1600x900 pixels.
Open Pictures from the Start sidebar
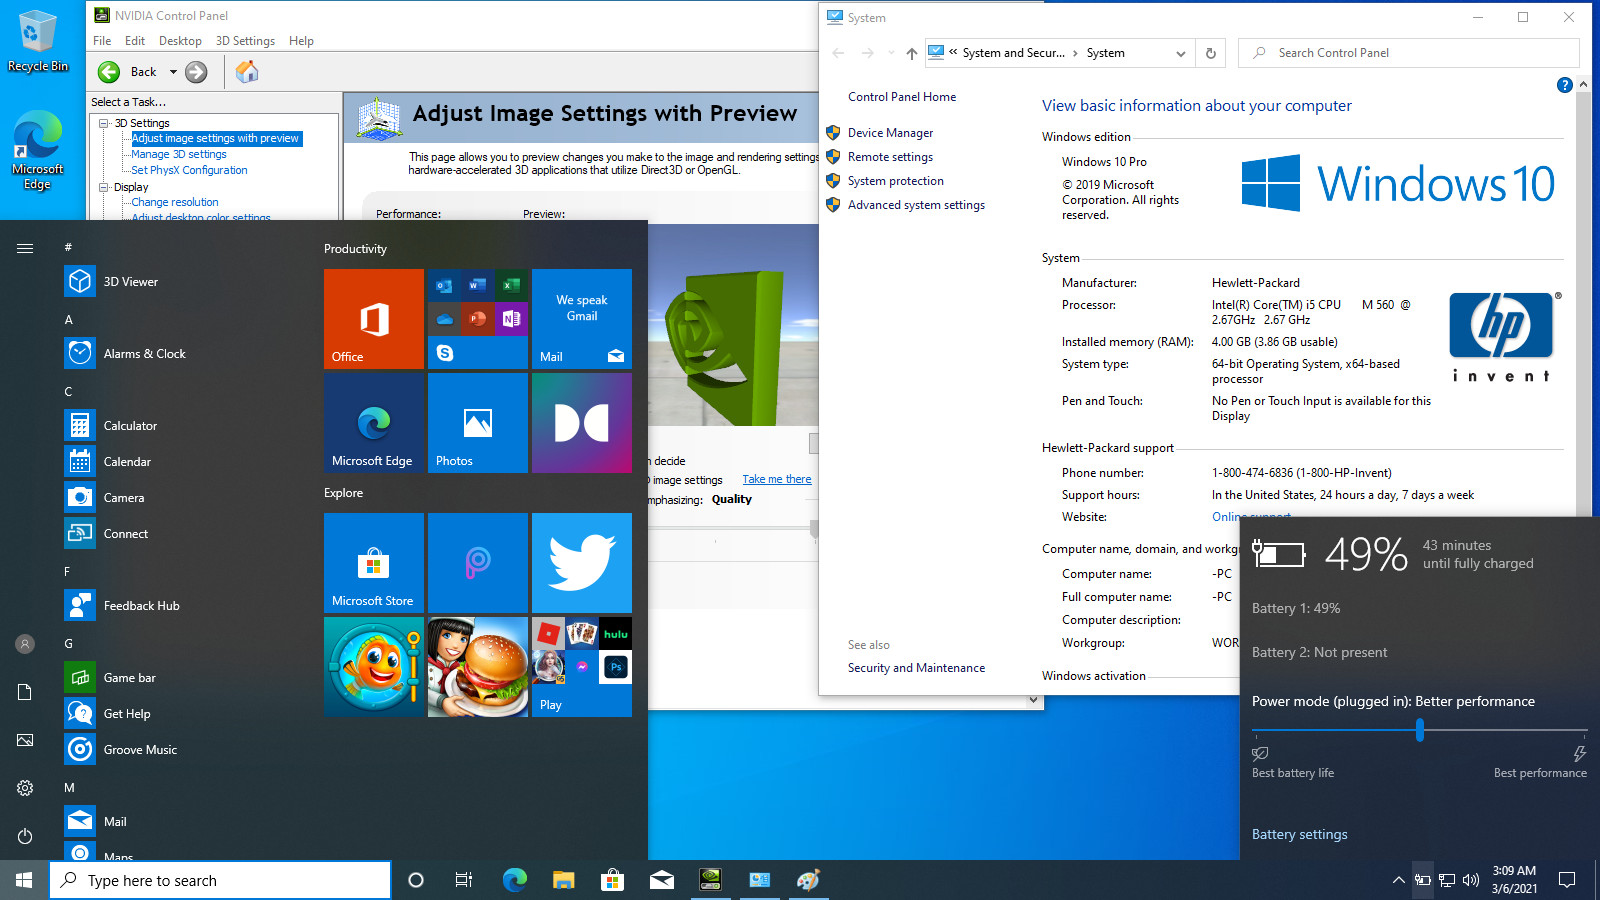(25, 740)
